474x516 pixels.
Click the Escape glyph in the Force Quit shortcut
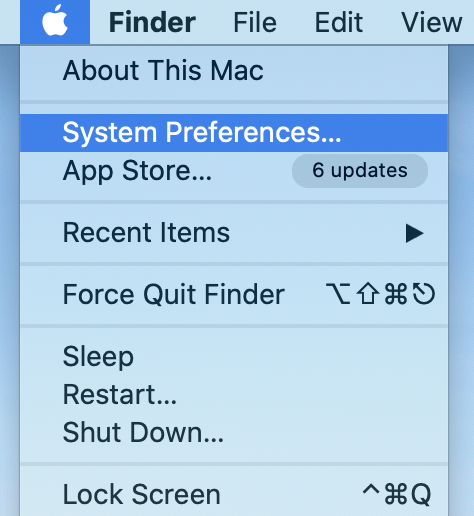pyautogui.click(x=424, y=294)
